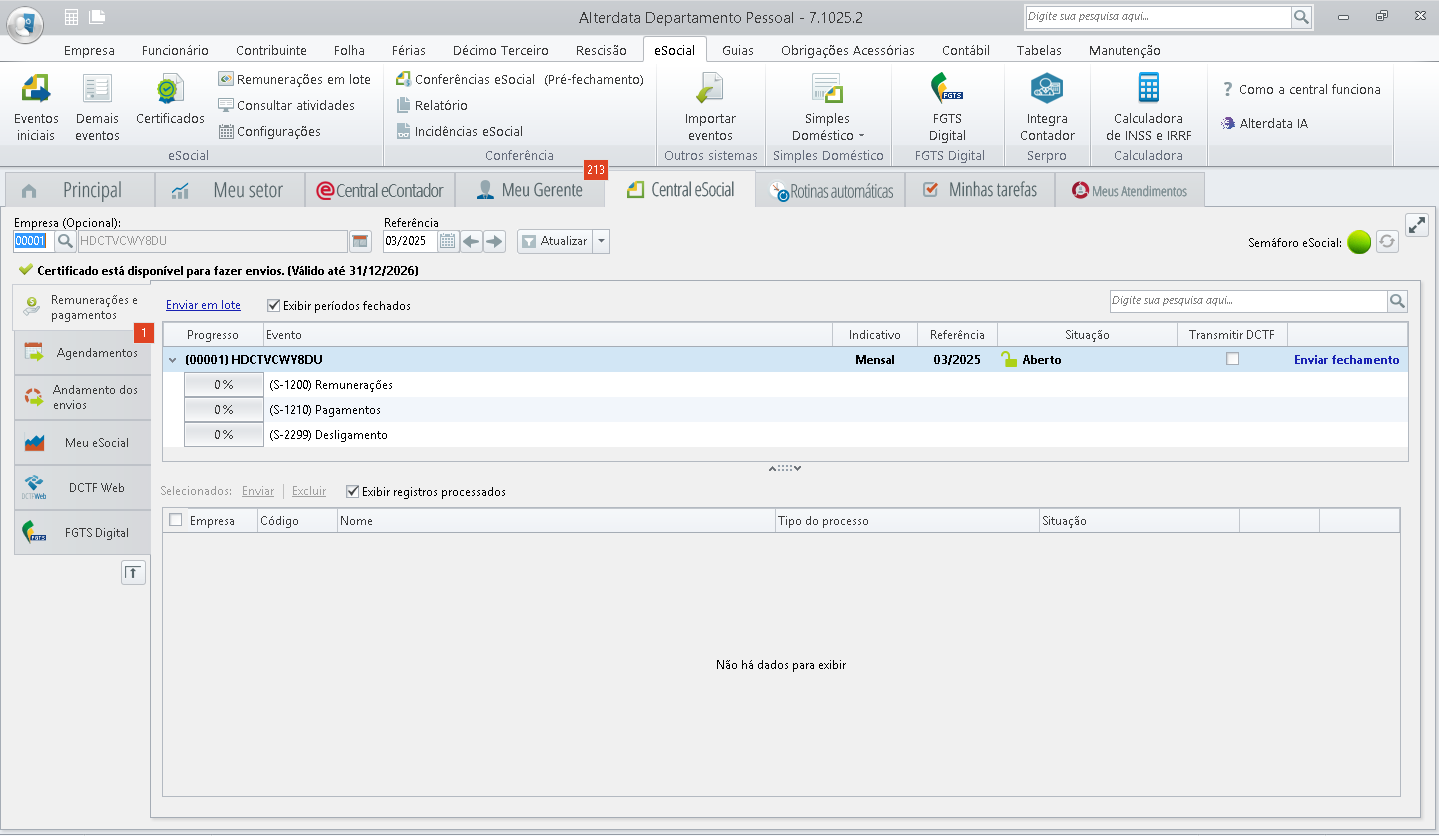Viewport: 1439px width, 836px height.
Task: Open the company list icon beside Empresa name
Action: point(360,241)
